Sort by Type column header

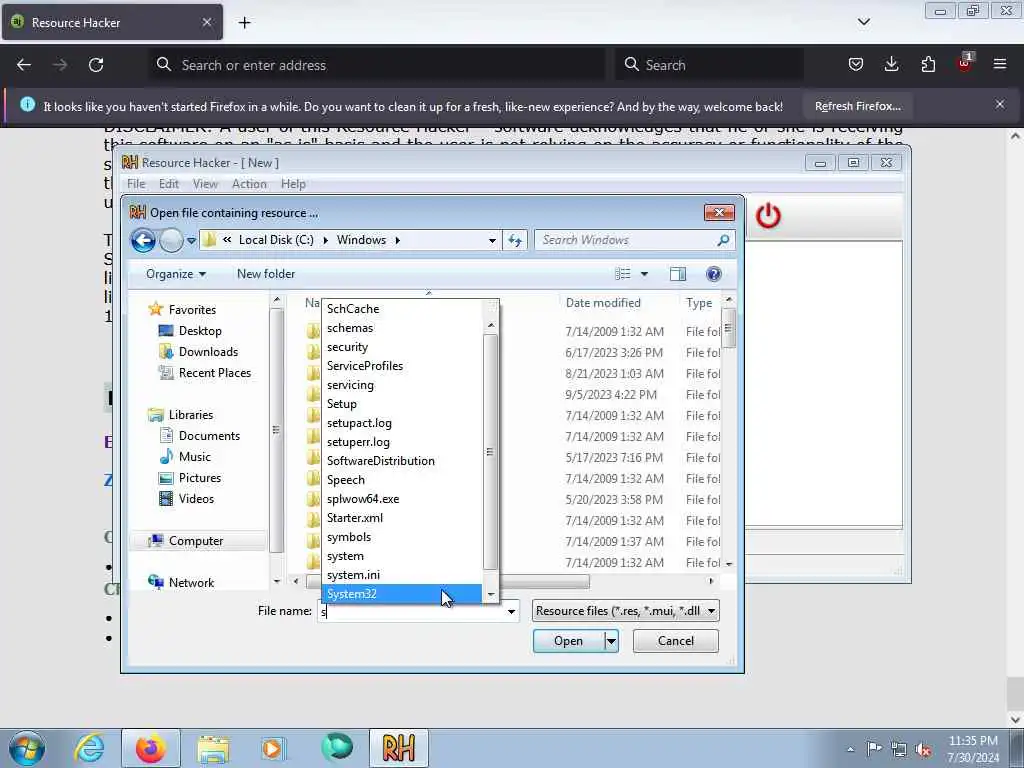pos(699,302)
